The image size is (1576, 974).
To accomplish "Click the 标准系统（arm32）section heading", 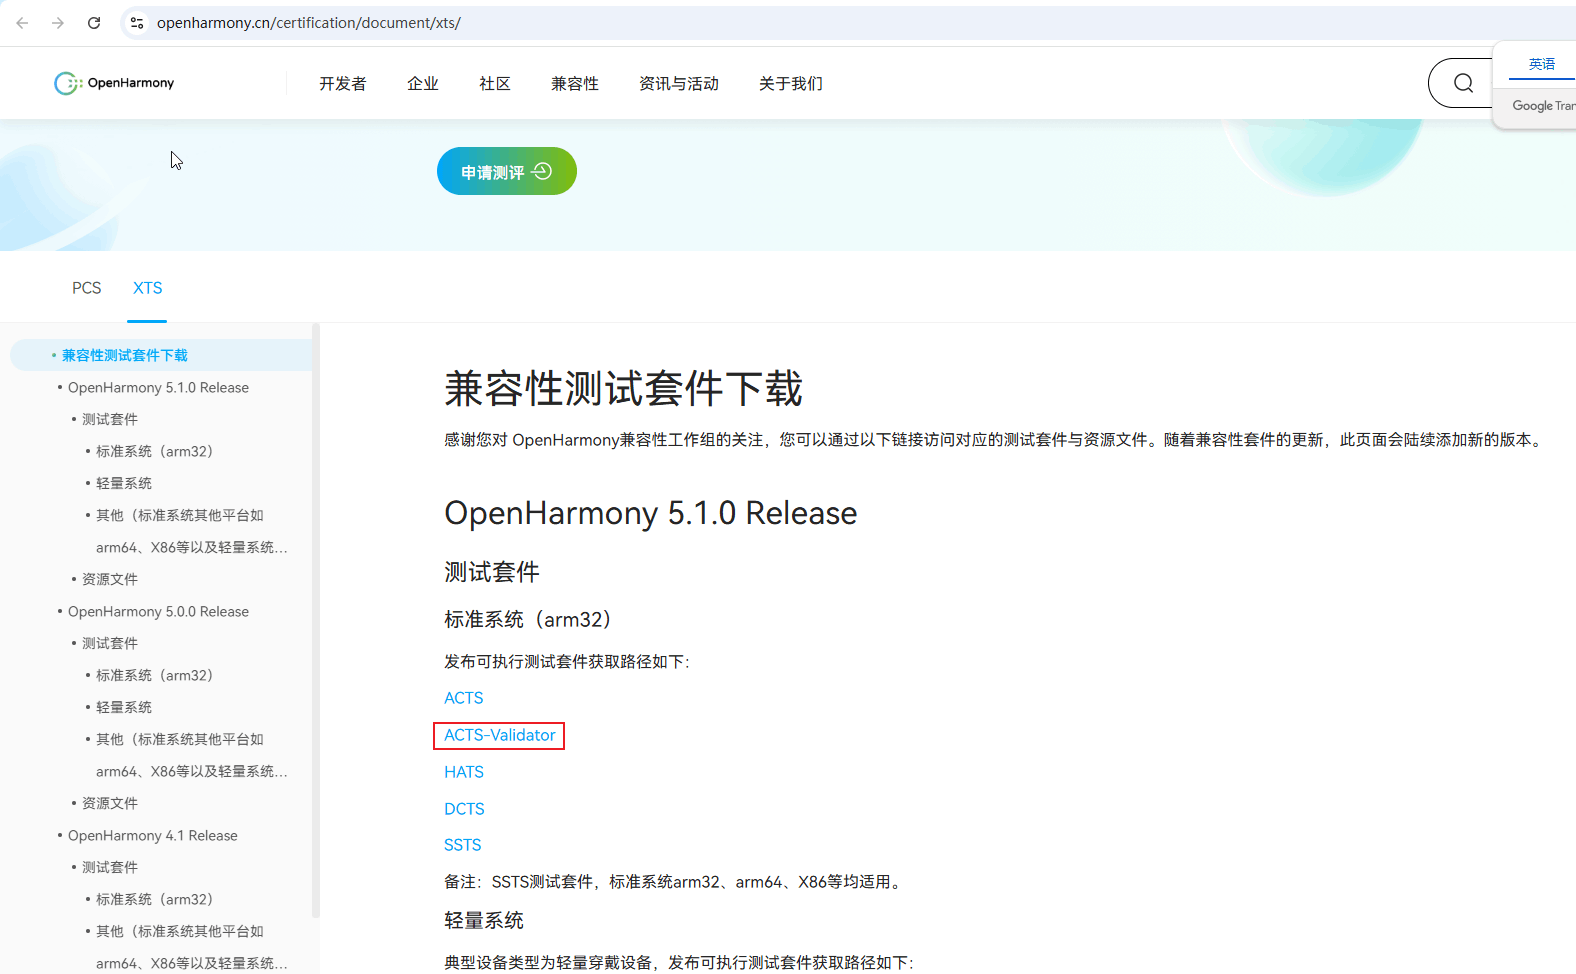I will pyautogui.click(x=527, y=620).
